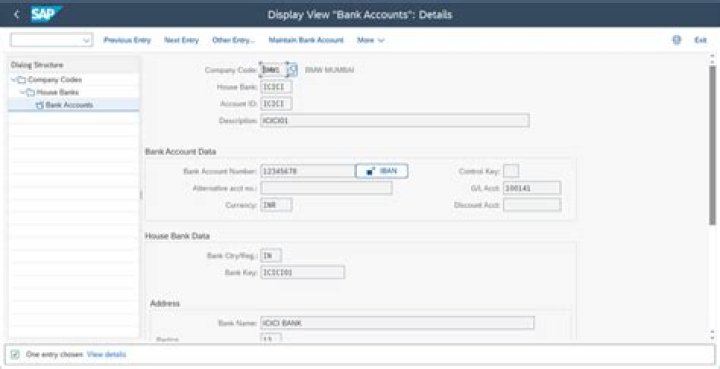Go back using the back arrow
This screenshot has width=720, height=369.
pos(17,14)
